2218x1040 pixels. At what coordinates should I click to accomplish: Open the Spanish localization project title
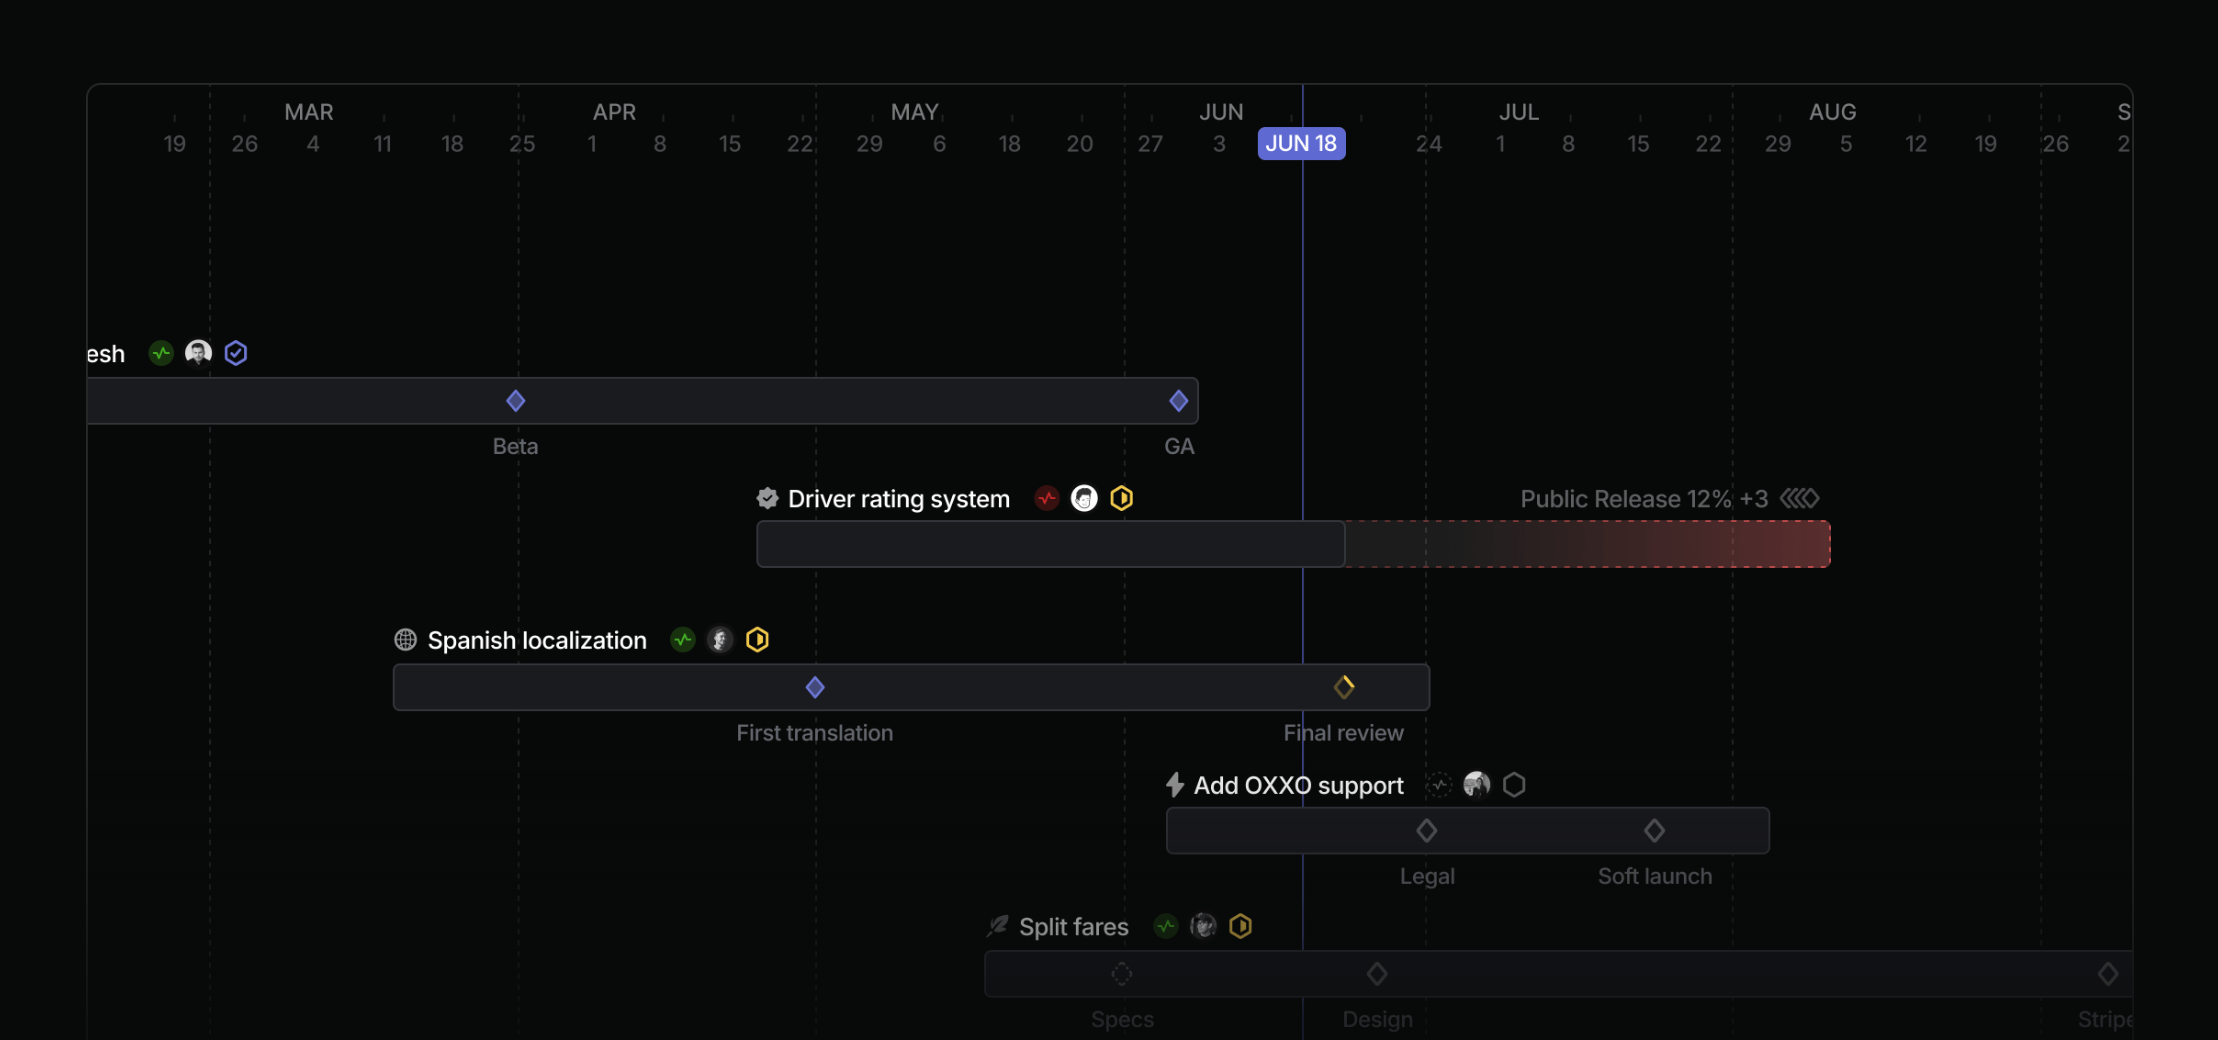click(x=537, y=640)
